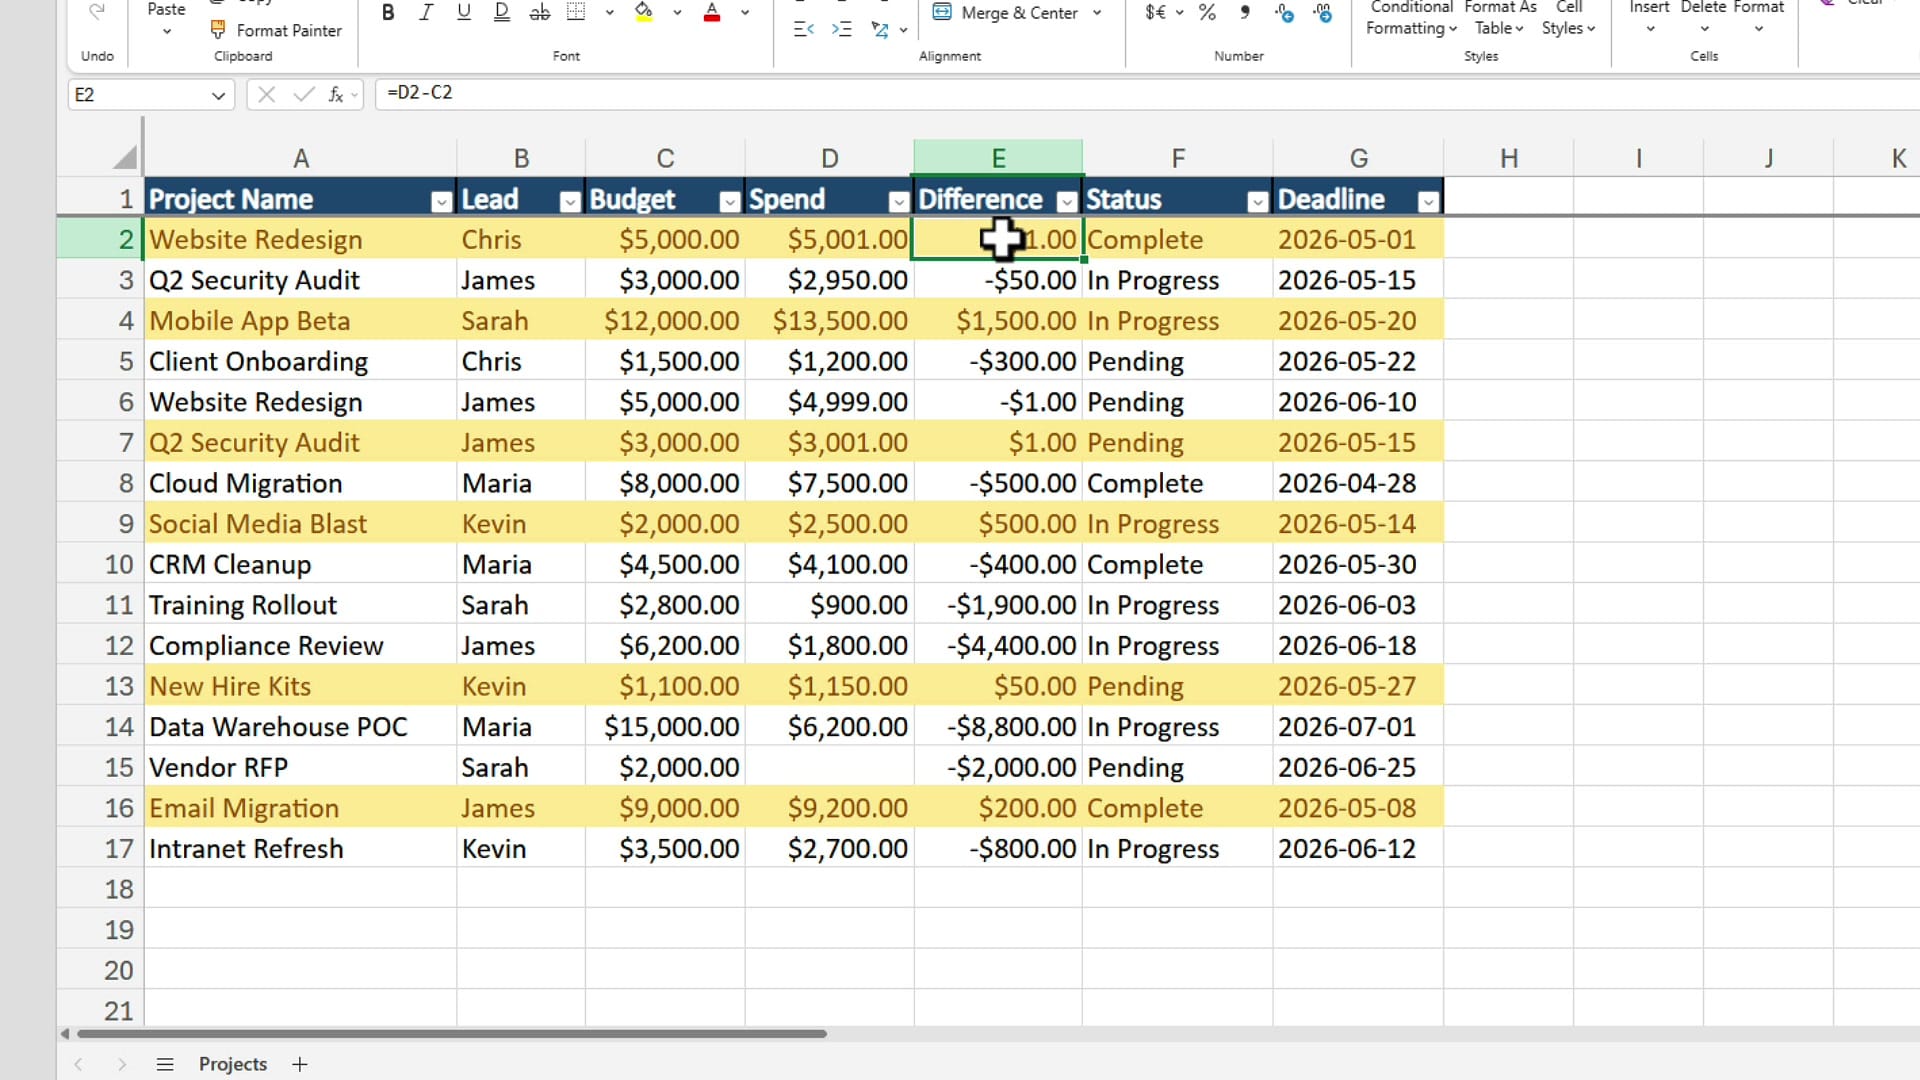Open the Lead column filter button

coord(570,202)
